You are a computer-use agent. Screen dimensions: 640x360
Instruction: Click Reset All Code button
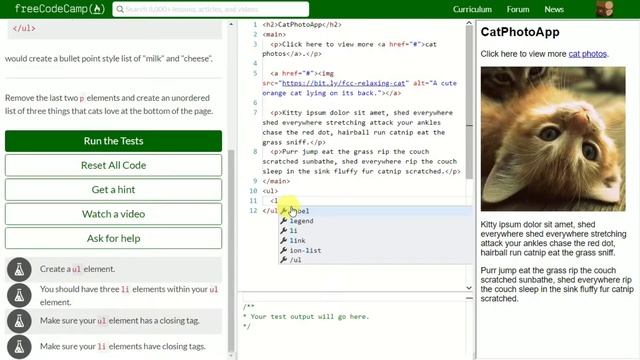(113, 165)
